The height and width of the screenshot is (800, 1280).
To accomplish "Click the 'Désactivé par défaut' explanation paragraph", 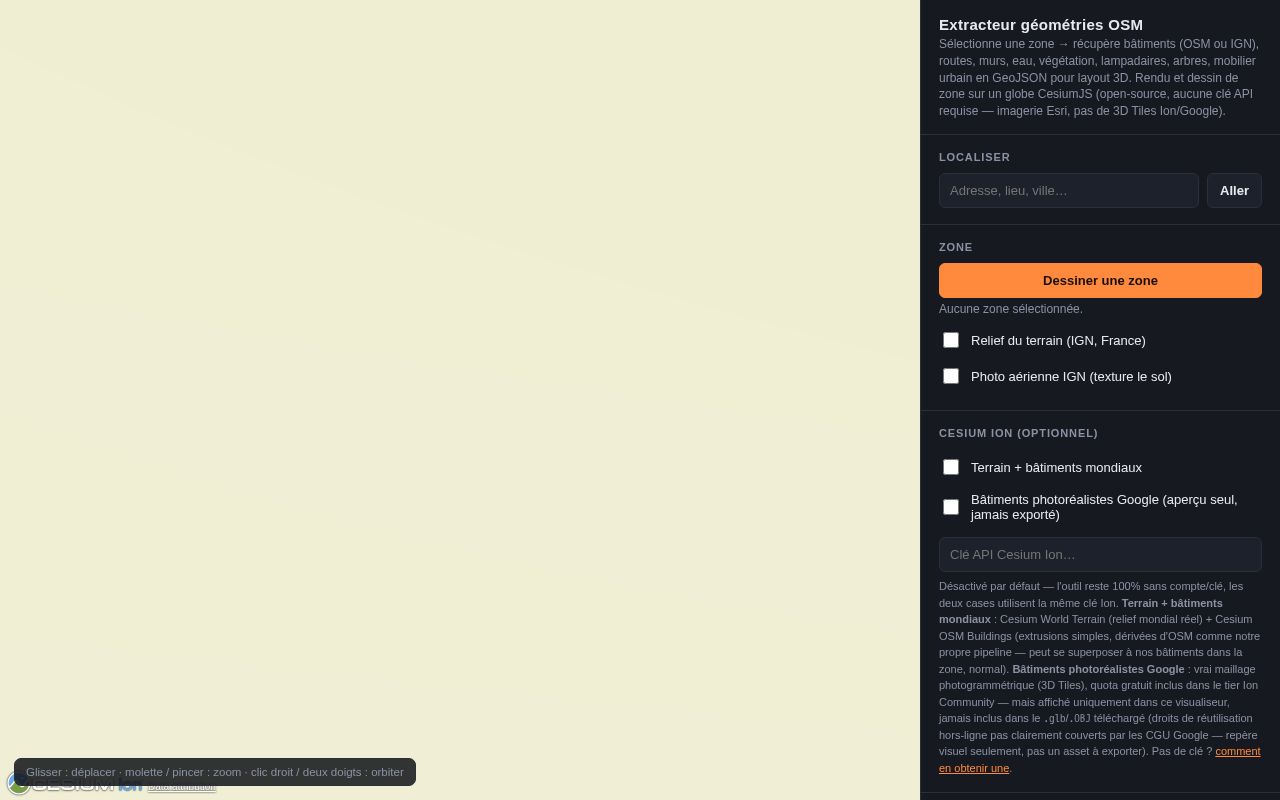I will (1100, 677).
